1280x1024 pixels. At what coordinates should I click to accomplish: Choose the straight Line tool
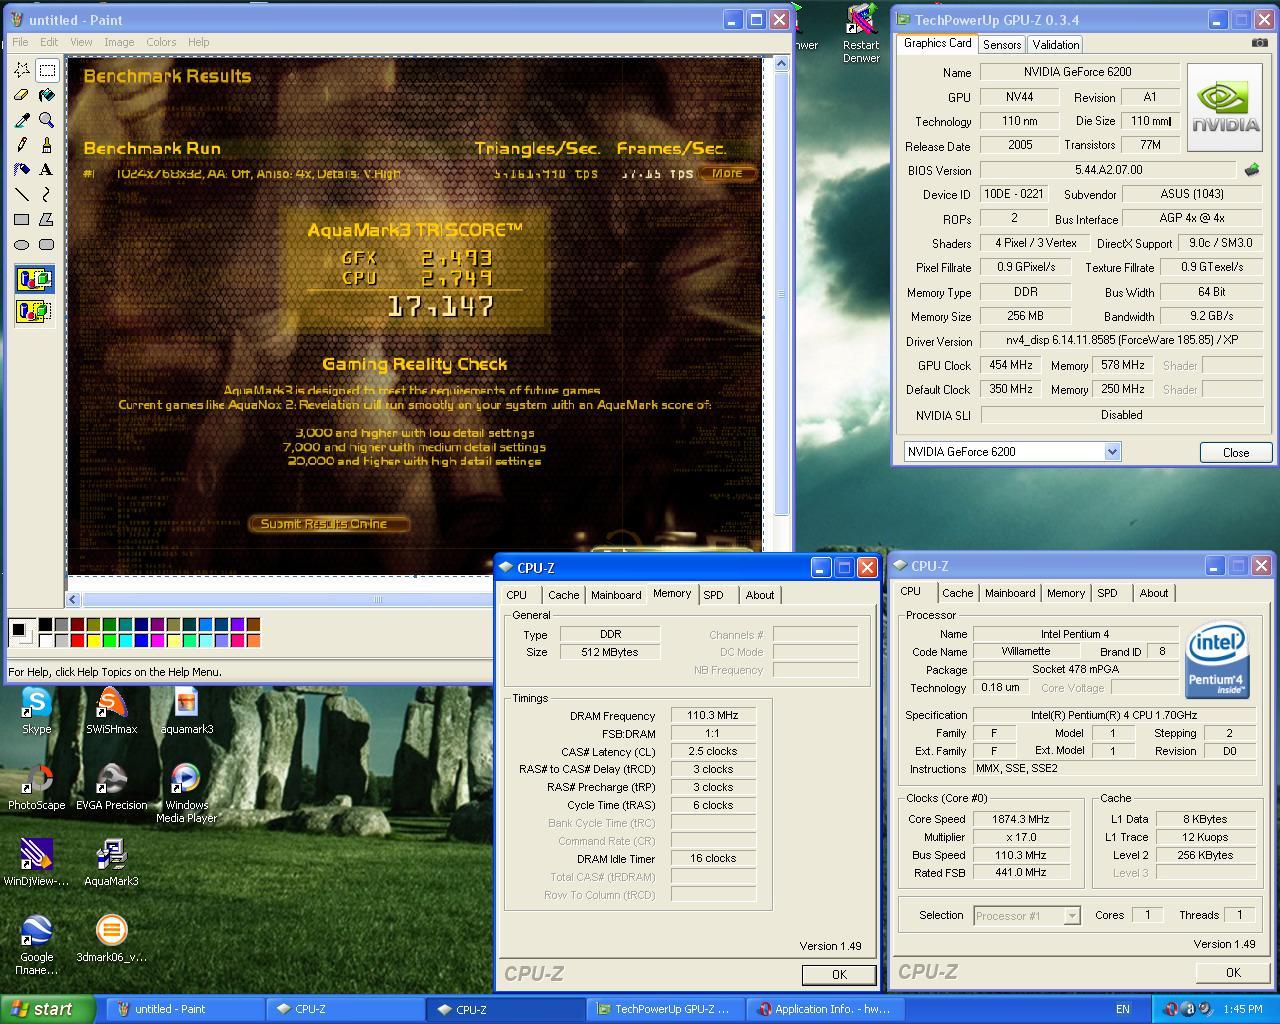coord(22,195)
